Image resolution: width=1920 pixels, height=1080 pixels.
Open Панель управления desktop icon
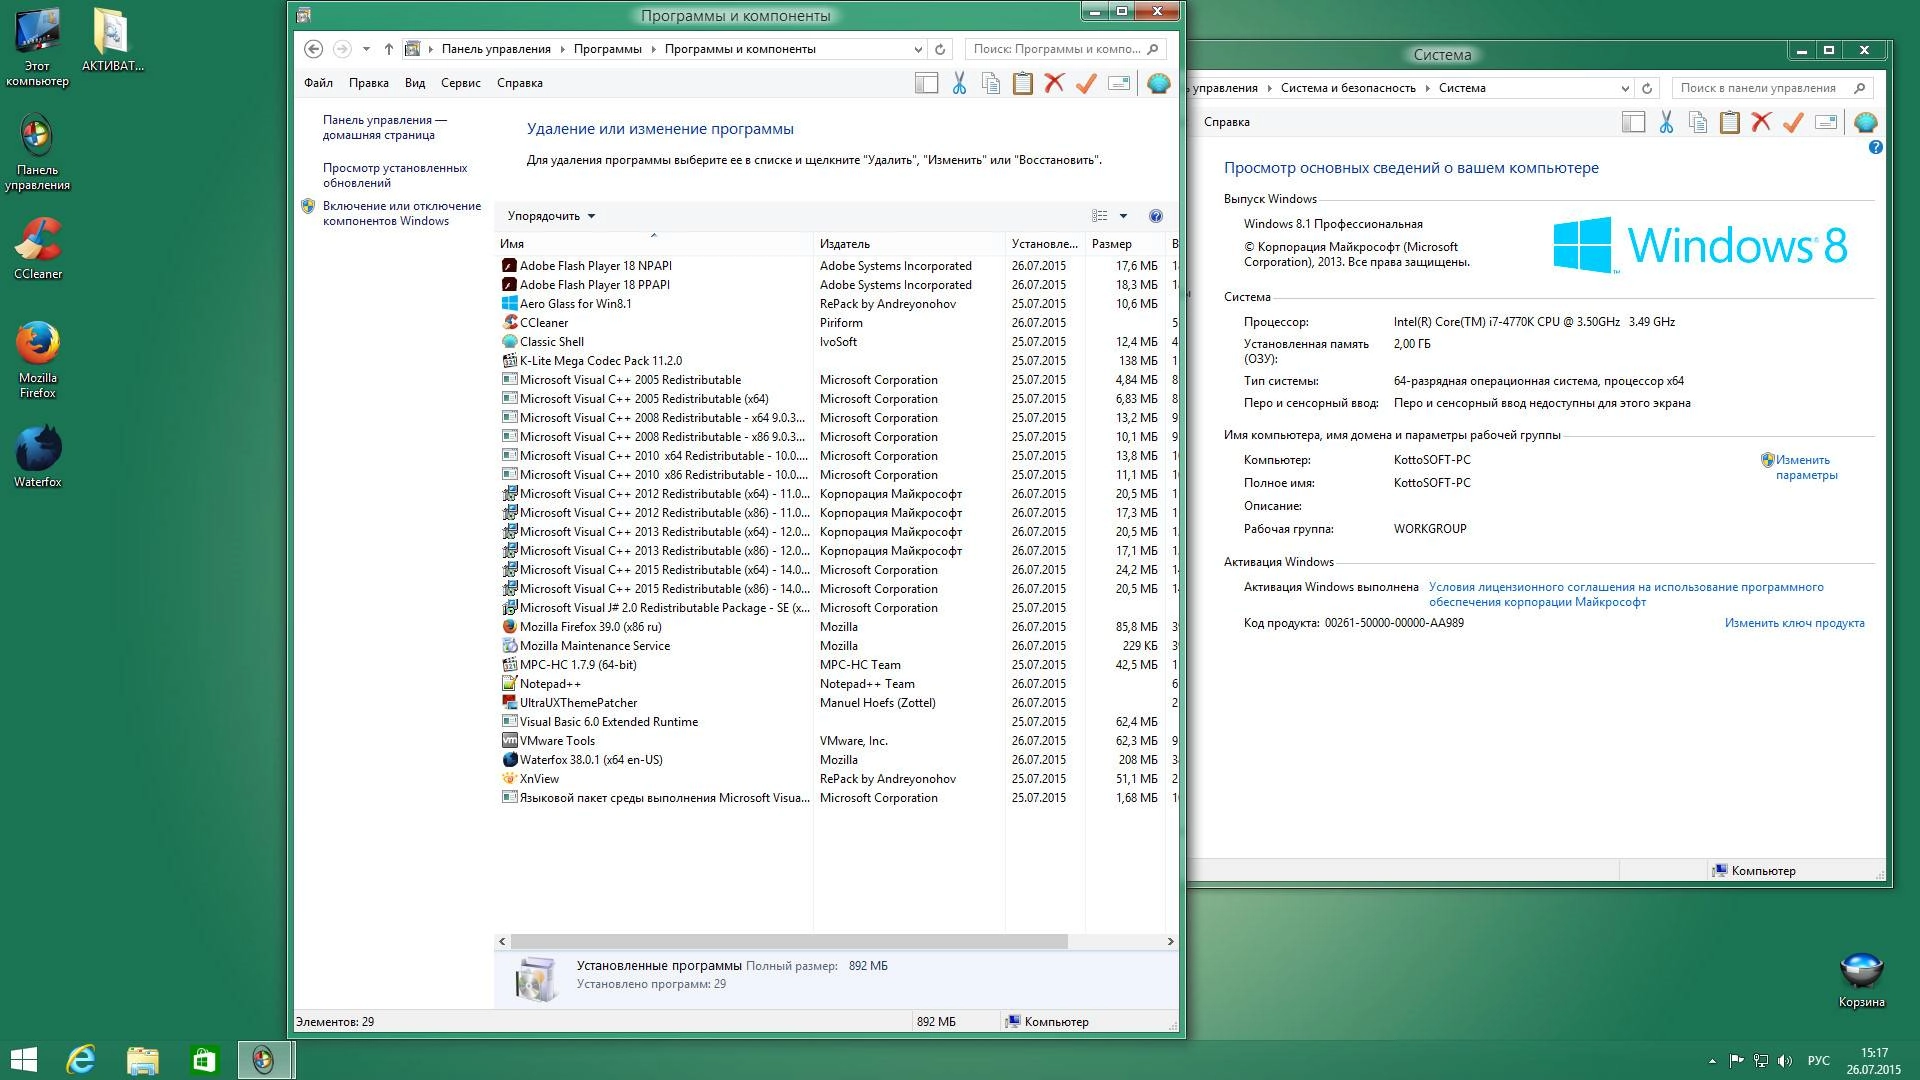tap(38, 152)
